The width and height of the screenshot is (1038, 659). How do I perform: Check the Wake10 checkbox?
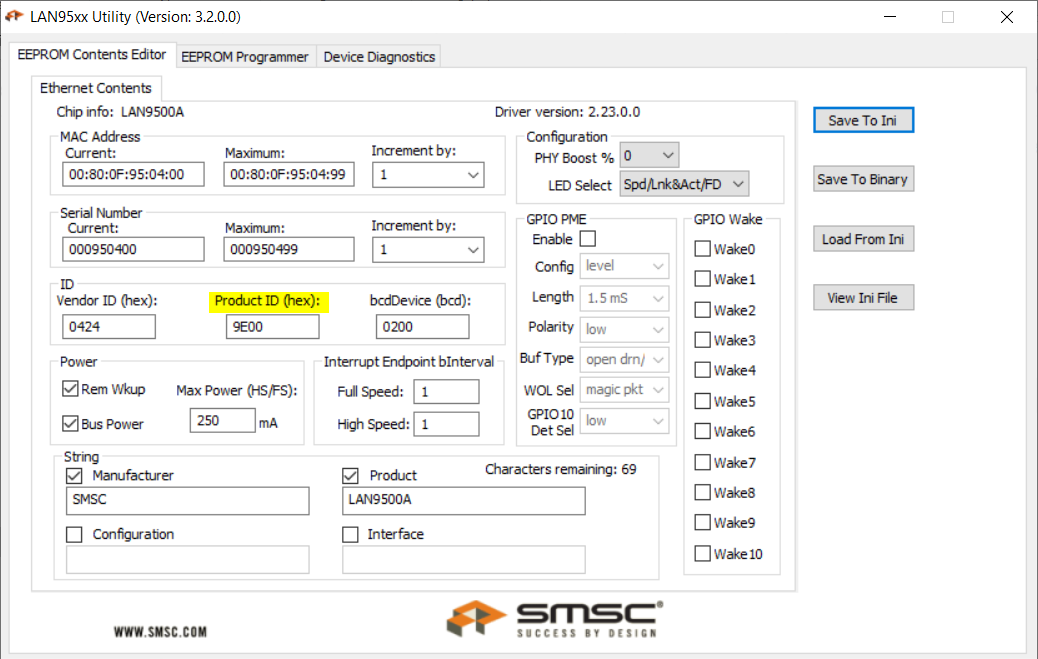pos(702,554)
